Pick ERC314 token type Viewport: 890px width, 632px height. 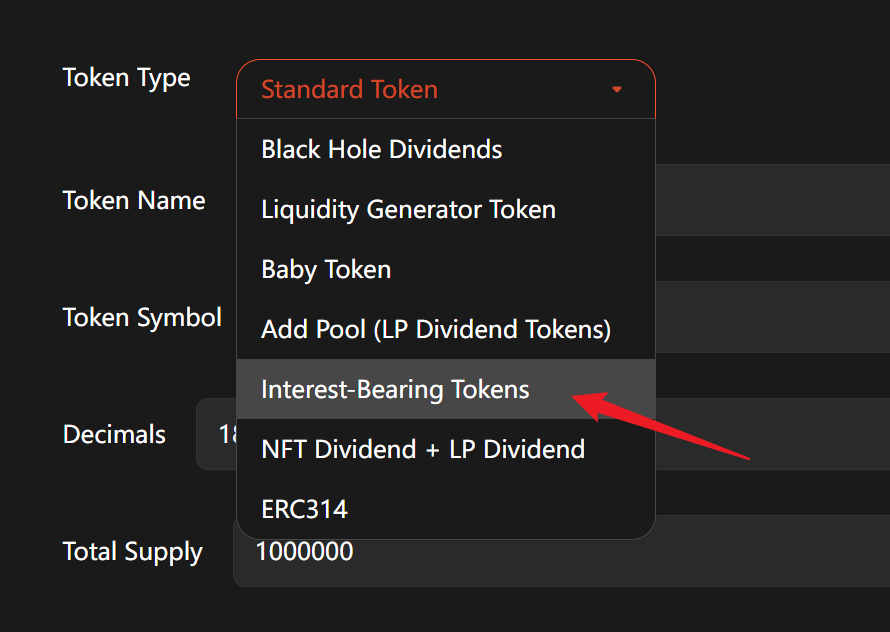[304, 509]
